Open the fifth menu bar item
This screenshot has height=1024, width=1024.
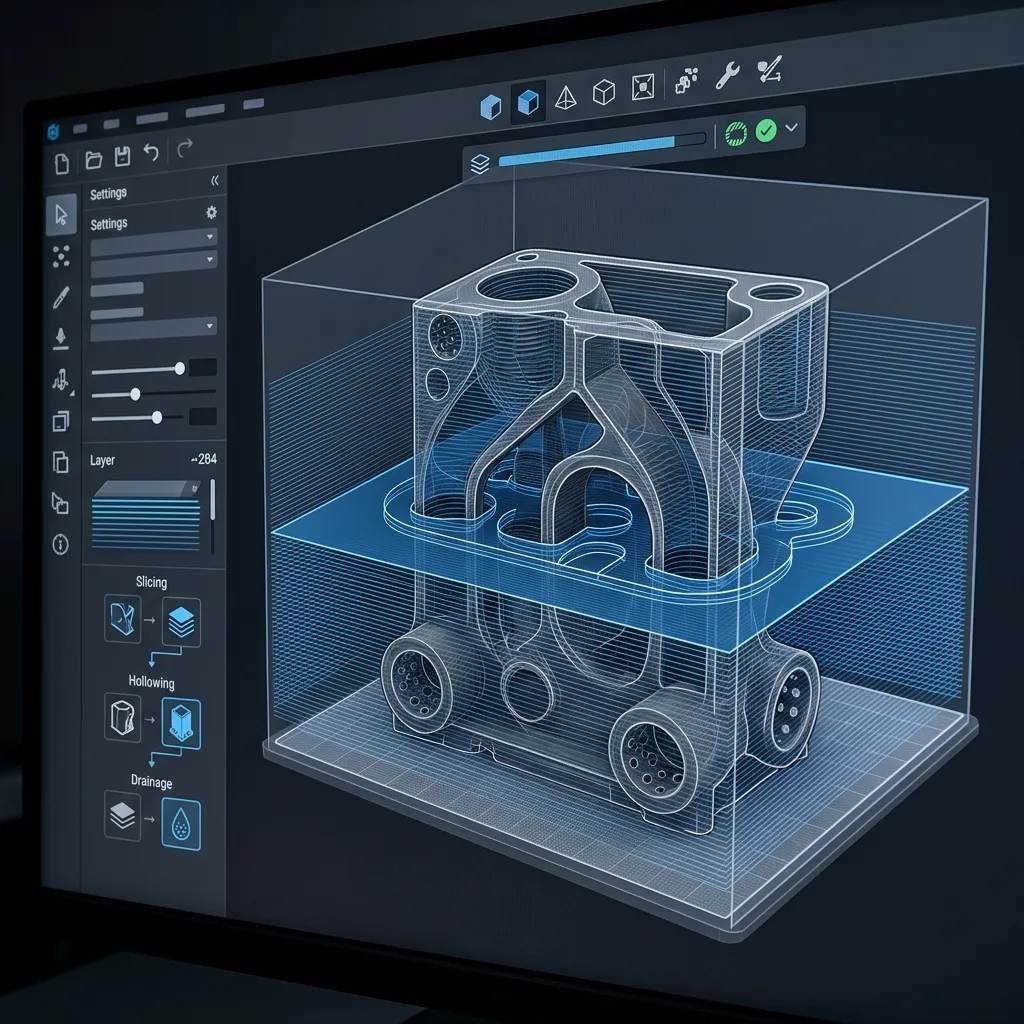coord(253,104)
